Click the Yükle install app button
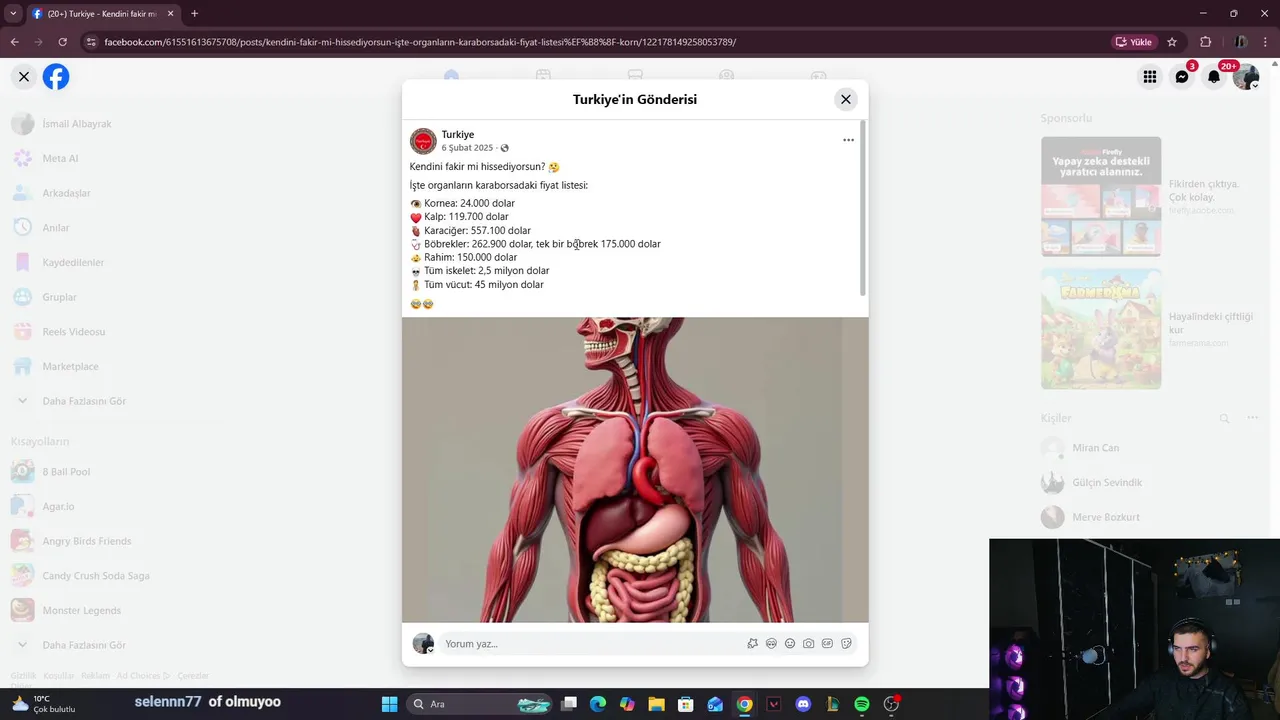Screen dimensions: 1280x720 point(1133,42)
